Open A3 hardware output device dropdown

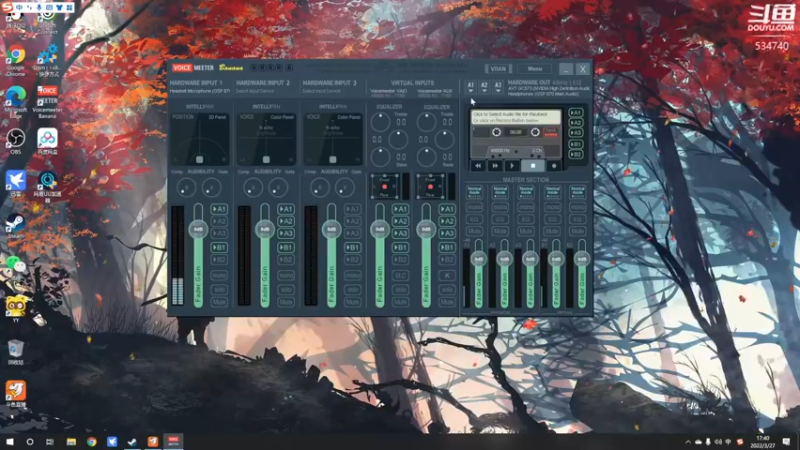coord(498,87)
